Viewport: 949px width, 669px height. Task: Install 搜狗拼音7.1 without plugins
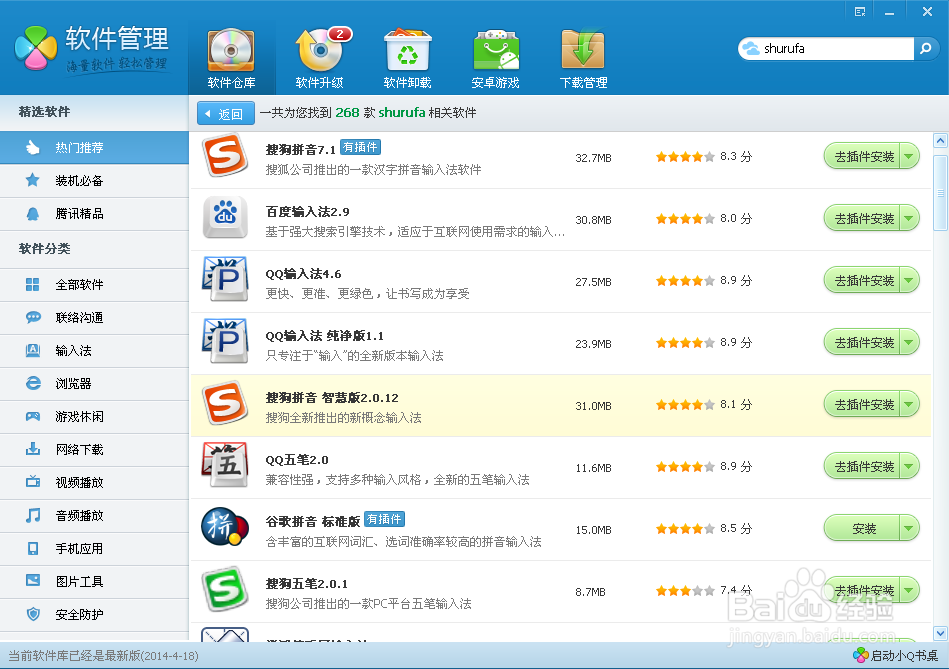tap(862, 157)
